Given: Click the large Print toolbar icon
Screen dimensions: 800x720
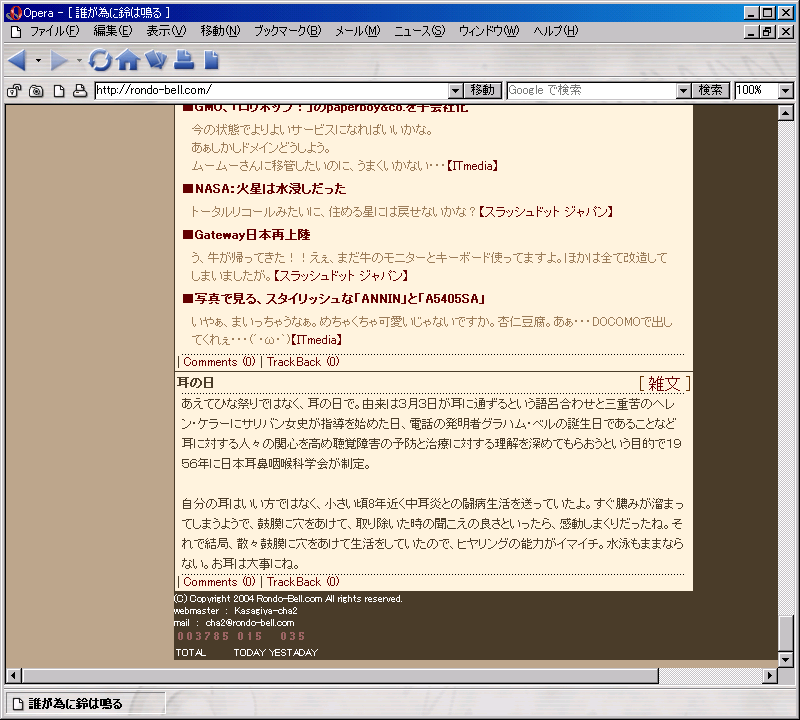Looking at the screenshot, I should tap(184, 60).
